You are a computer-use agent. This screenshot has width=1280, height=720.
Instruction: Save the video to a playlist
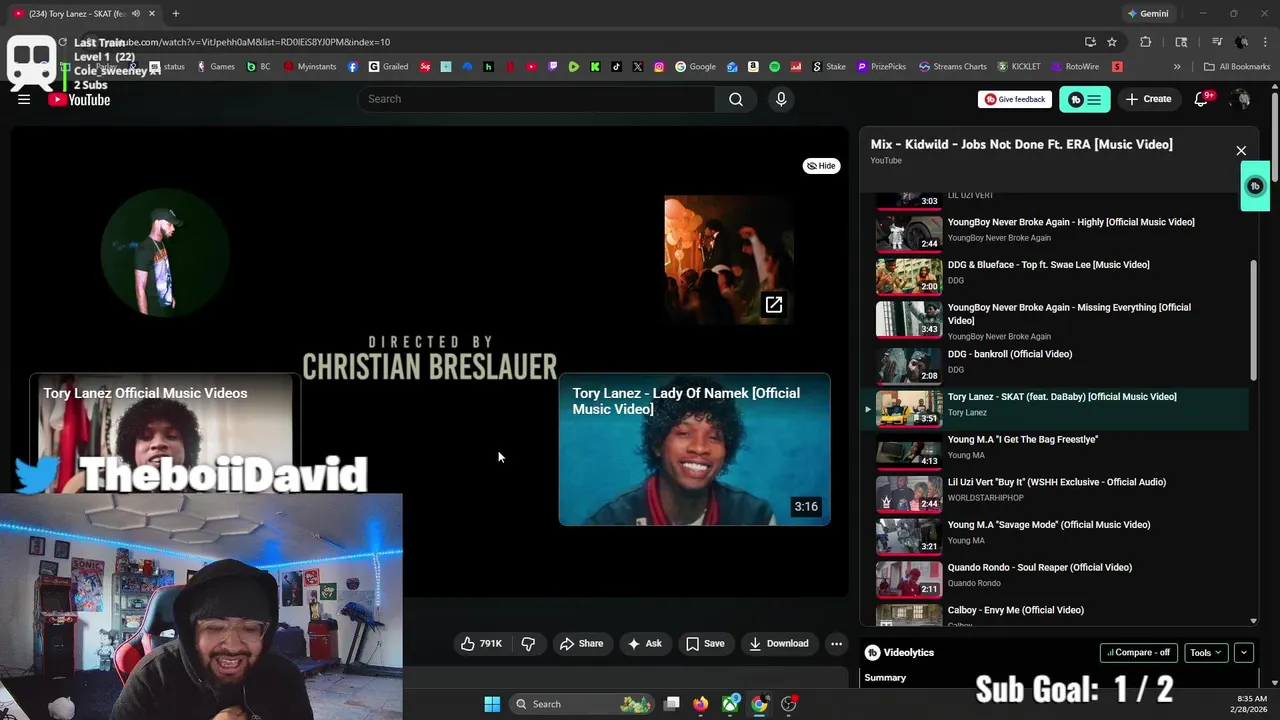[x=705, y=643]
